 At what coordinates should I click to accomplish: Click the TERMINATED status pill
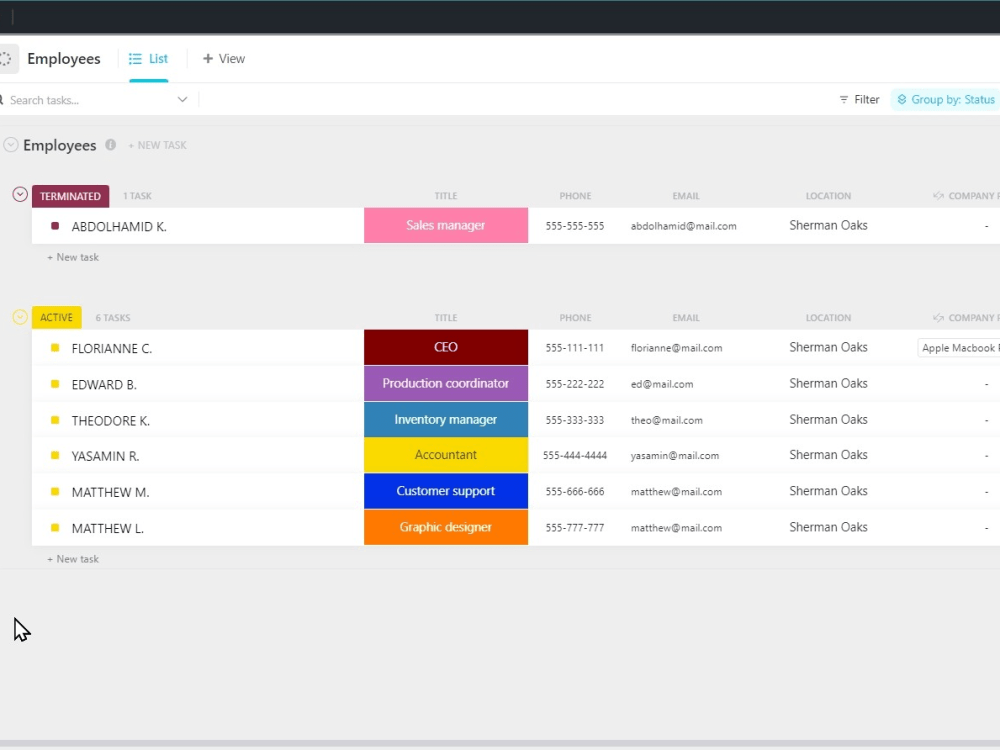pyautogui.click(x=70, y=196)
